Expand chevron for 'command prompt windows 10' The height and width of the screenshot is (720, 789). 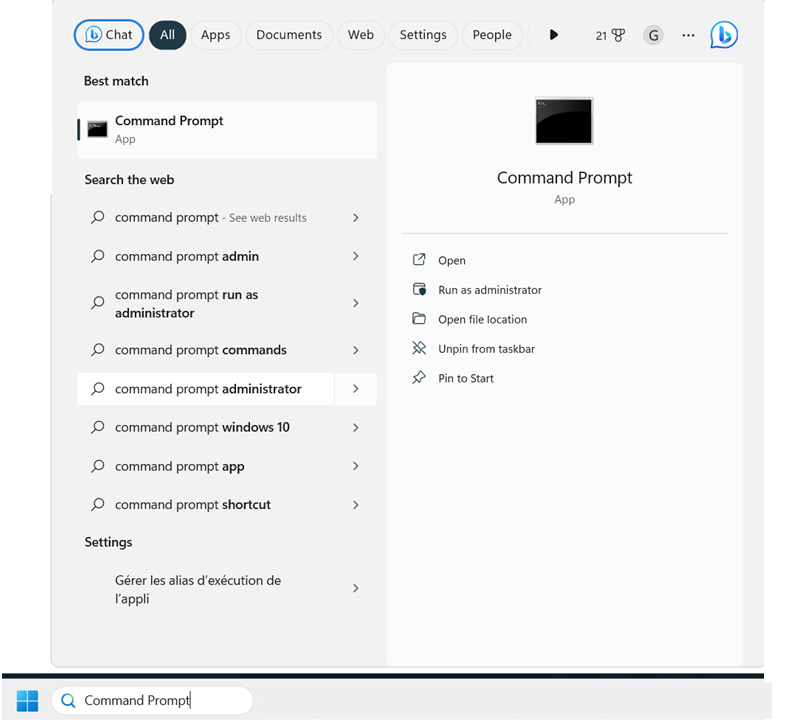[356, 428]
